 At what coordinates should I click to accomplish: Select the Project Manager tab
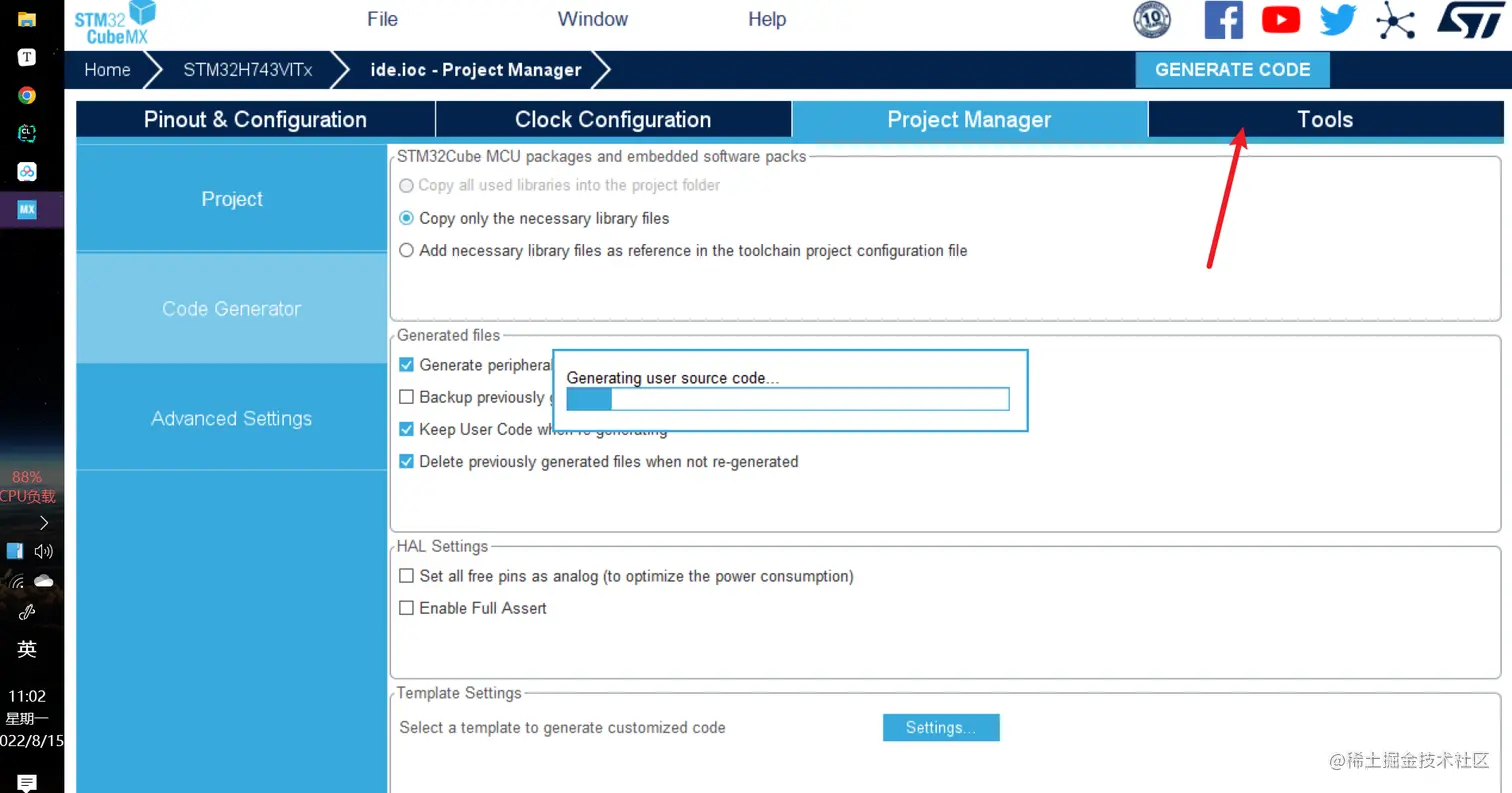(969, 120)
